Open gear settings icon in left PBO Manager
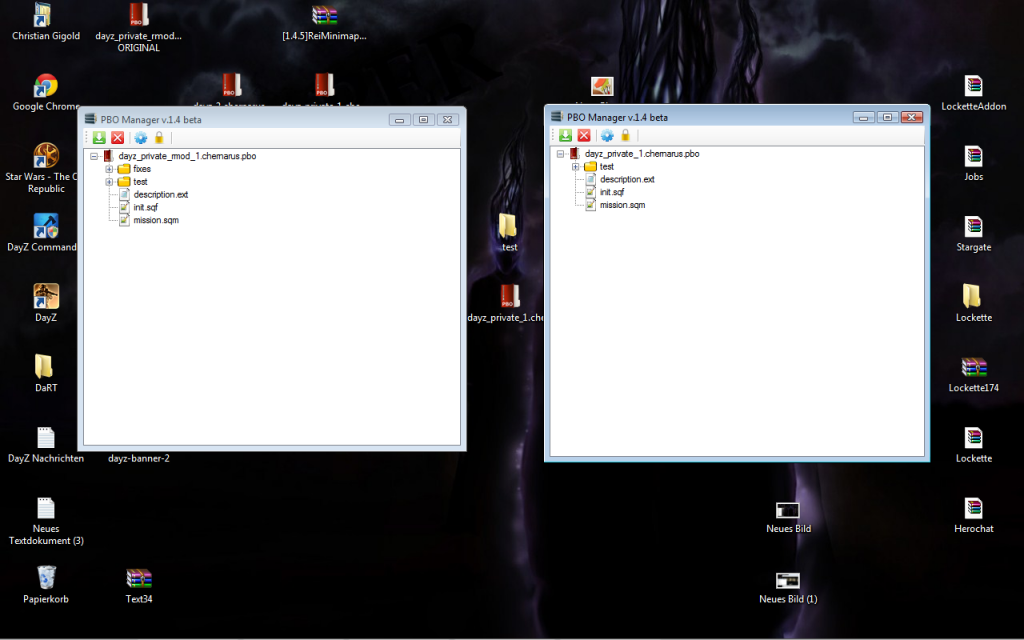The height and width of the screenshot is (640, 1024). (x=140, y=138)
